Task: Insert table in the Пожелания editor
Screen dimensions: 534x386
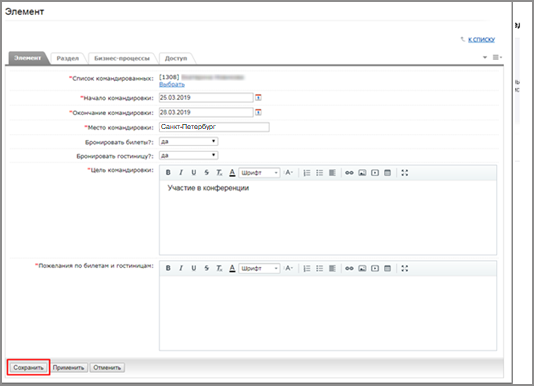Action: [x=387, y=268]
